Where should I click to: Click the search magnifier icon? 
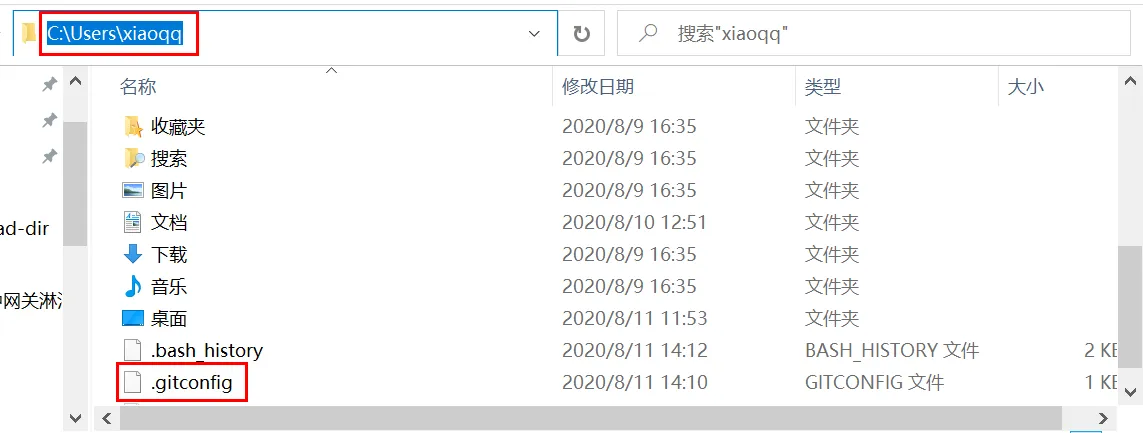pos(647,33)
